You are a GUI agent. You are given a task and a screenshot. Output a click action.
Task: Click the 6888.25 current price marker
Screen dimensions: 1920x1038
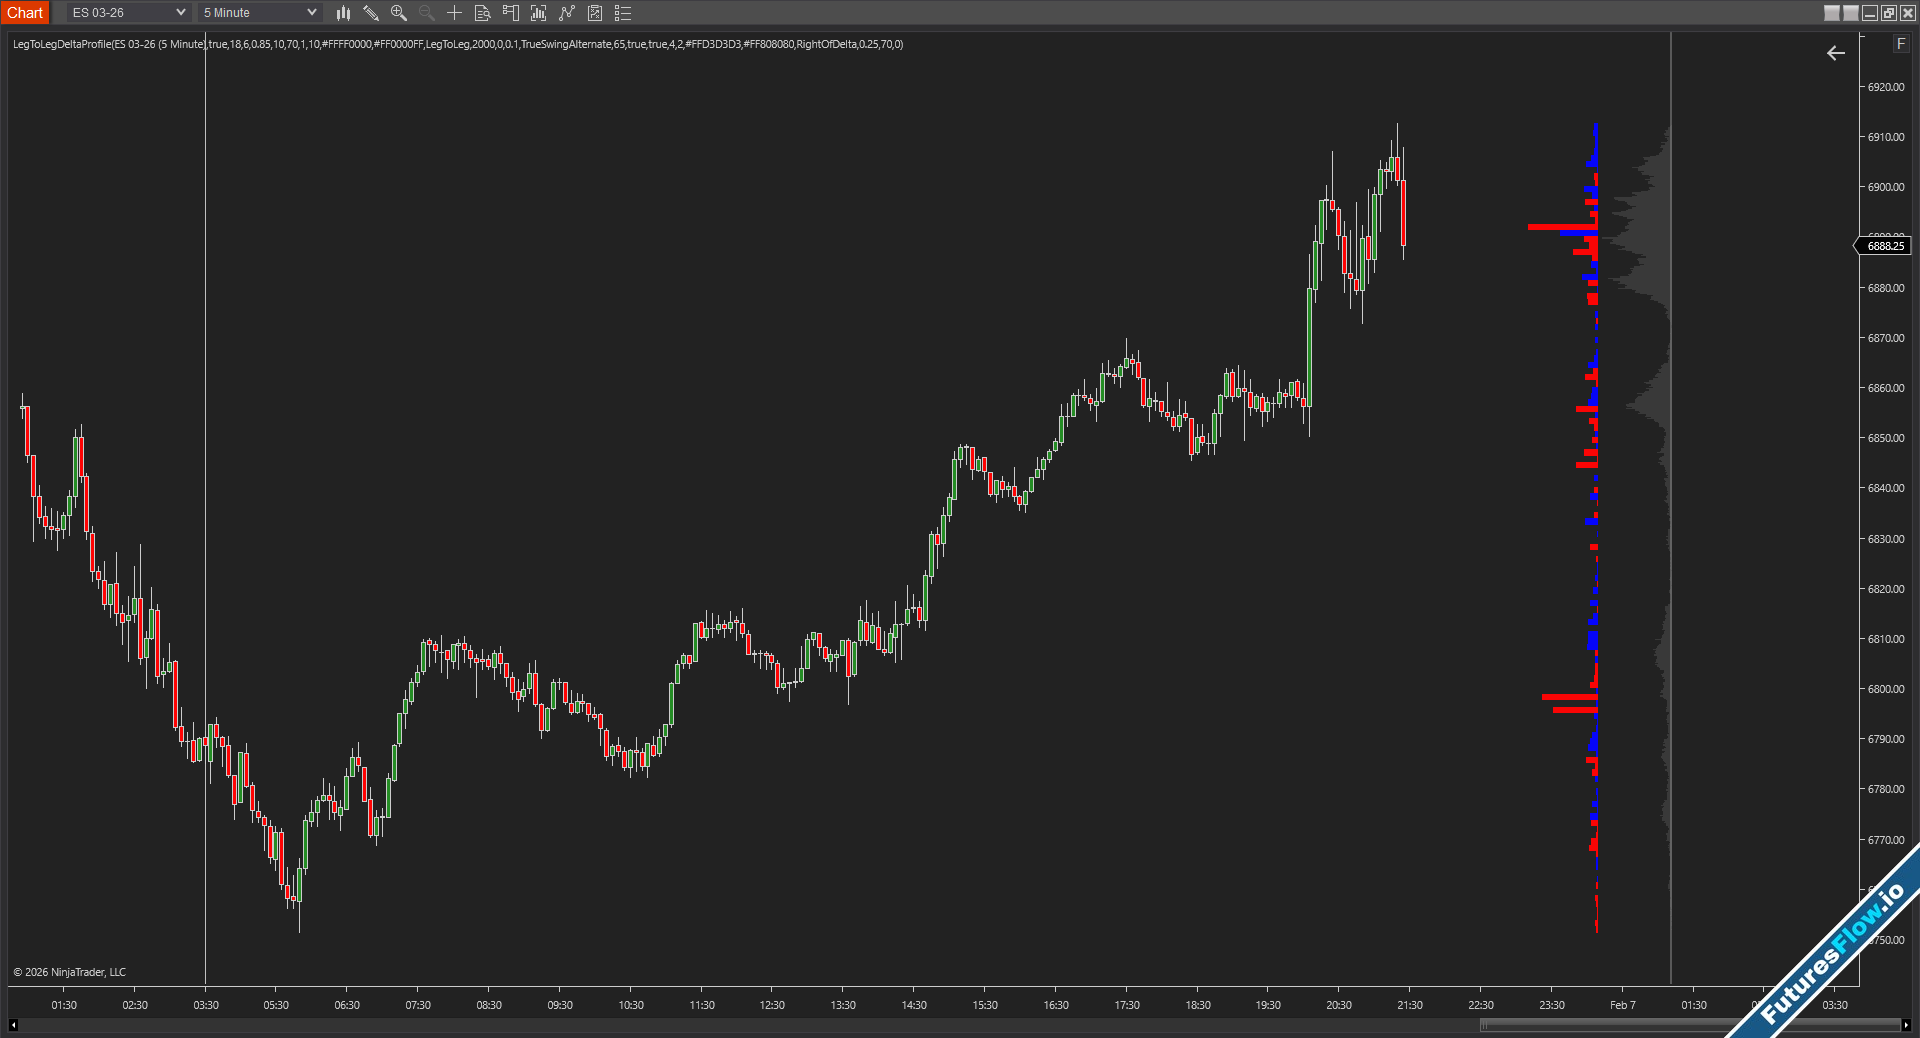pos(1885,246)
